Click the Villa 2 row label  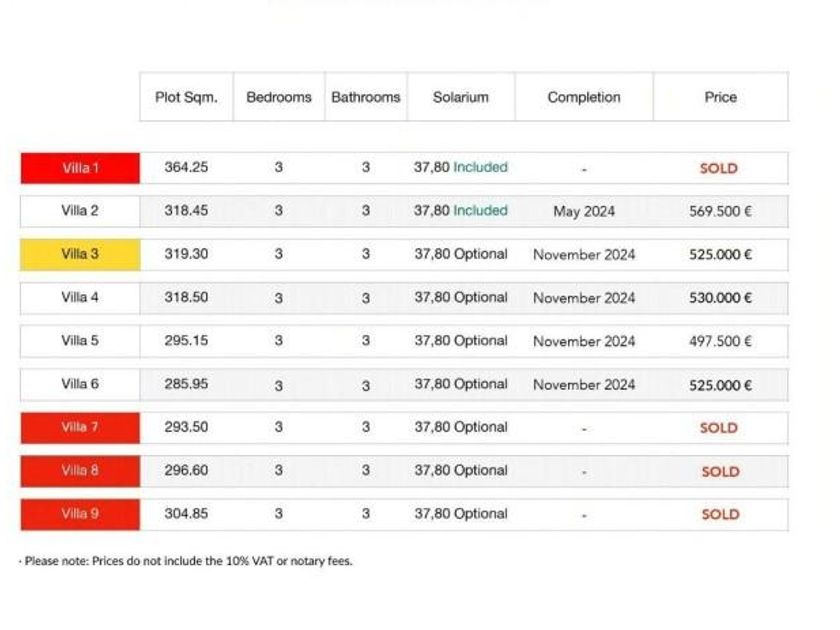click(x=80, y=211)
